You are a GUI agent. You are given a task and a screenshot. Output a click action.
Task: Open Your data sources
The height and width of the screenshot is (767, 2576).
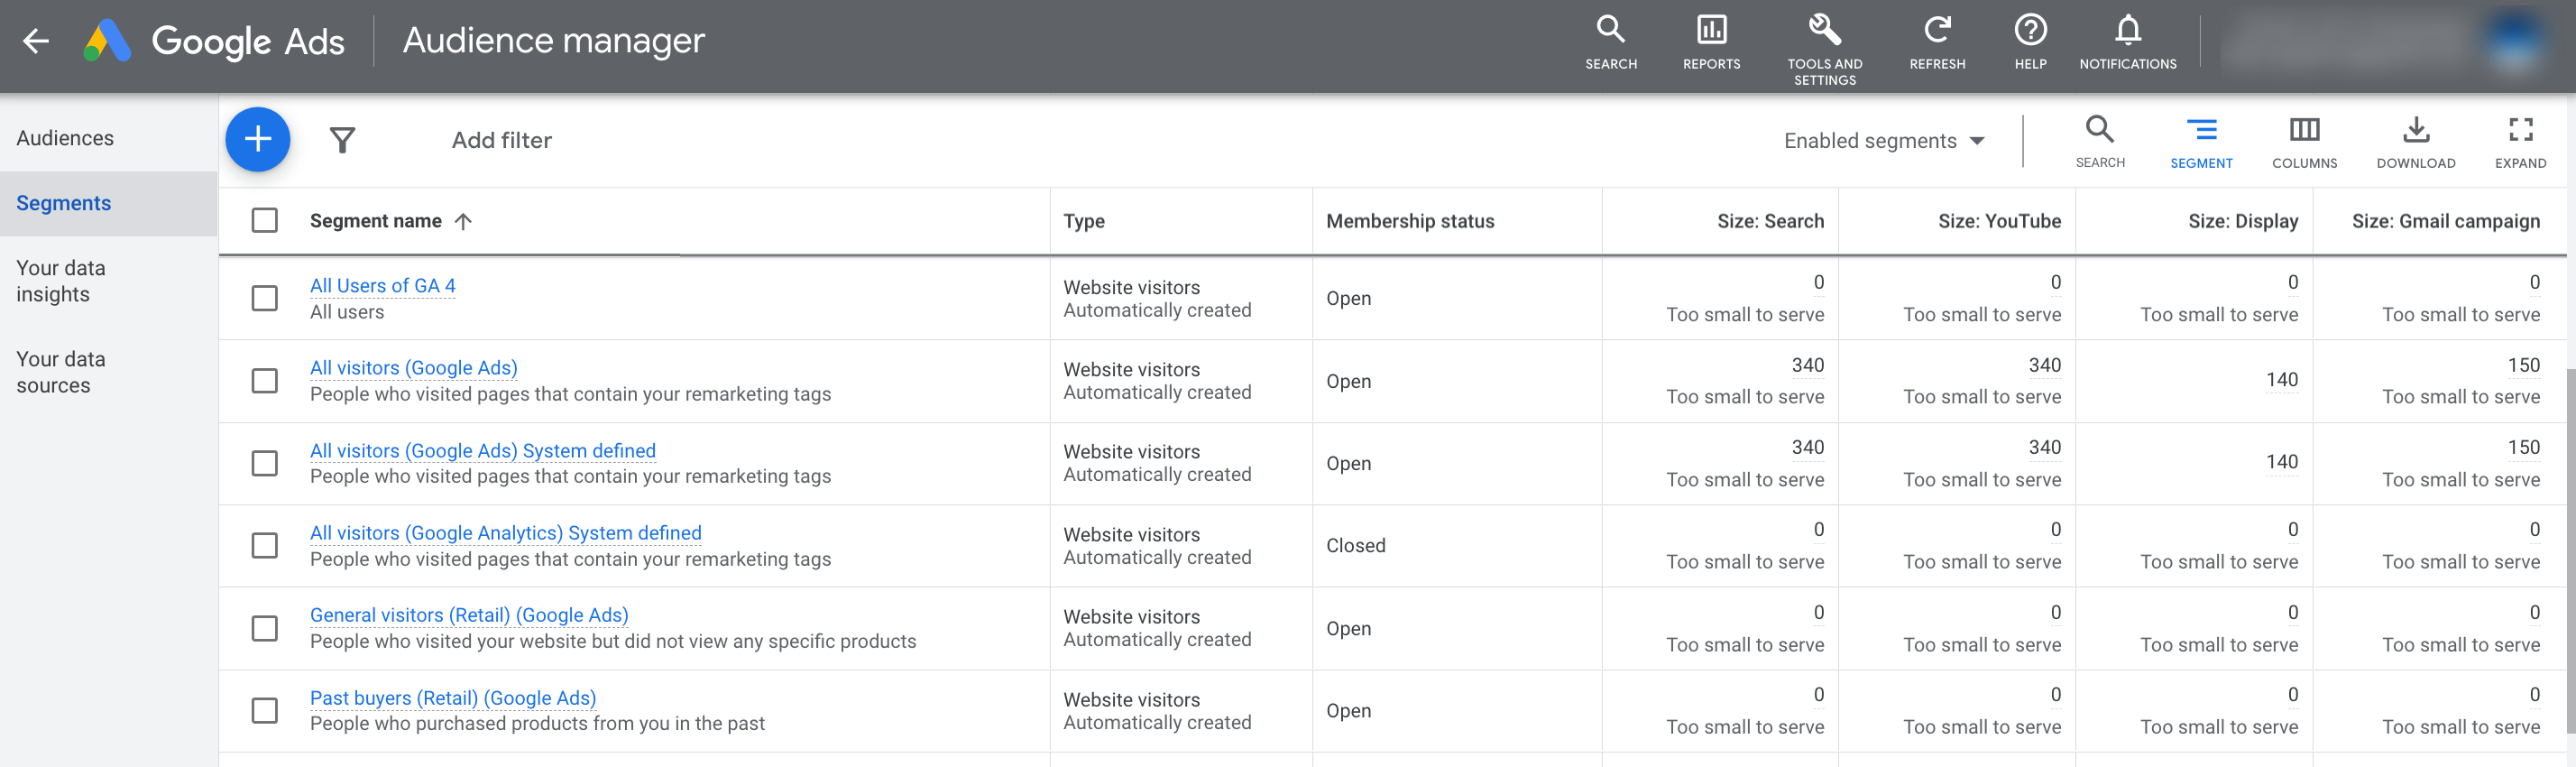pyautogui.click(x=60, y=372)
